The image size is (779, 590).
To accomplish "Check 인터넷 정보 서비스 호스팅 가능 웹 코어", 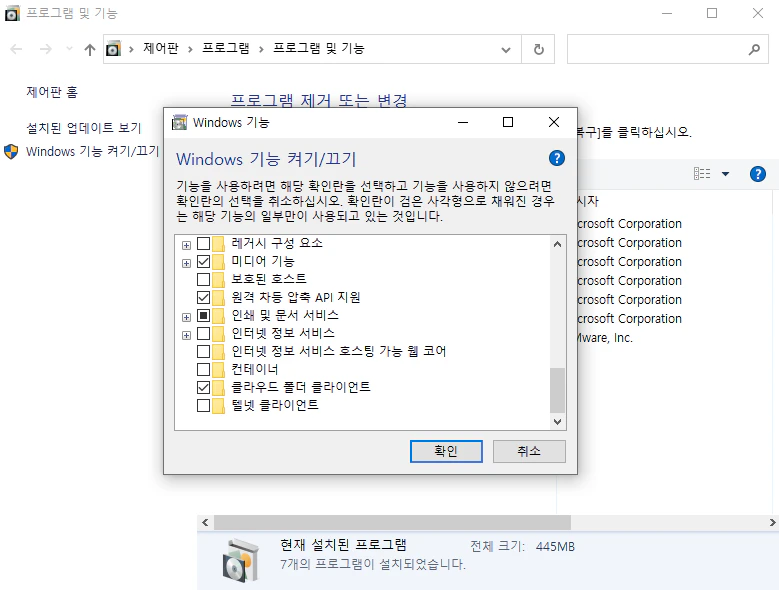I will tap(203, 352).
